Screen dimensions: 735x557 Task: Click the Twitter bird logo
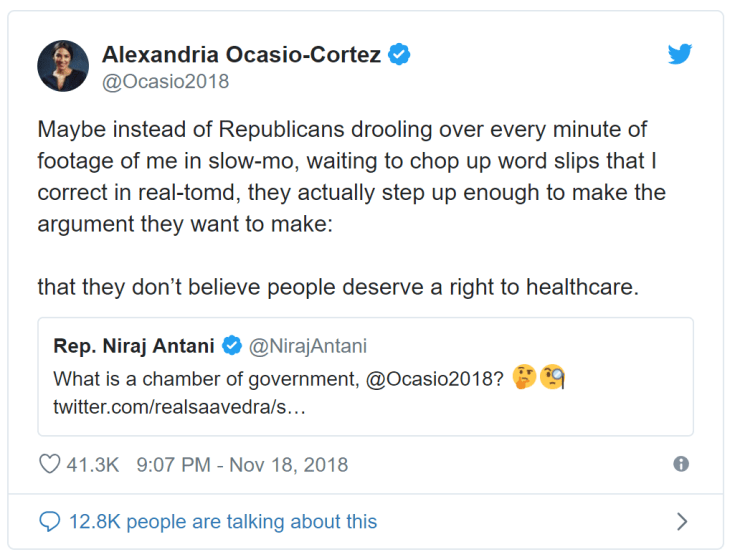point(680,54)
